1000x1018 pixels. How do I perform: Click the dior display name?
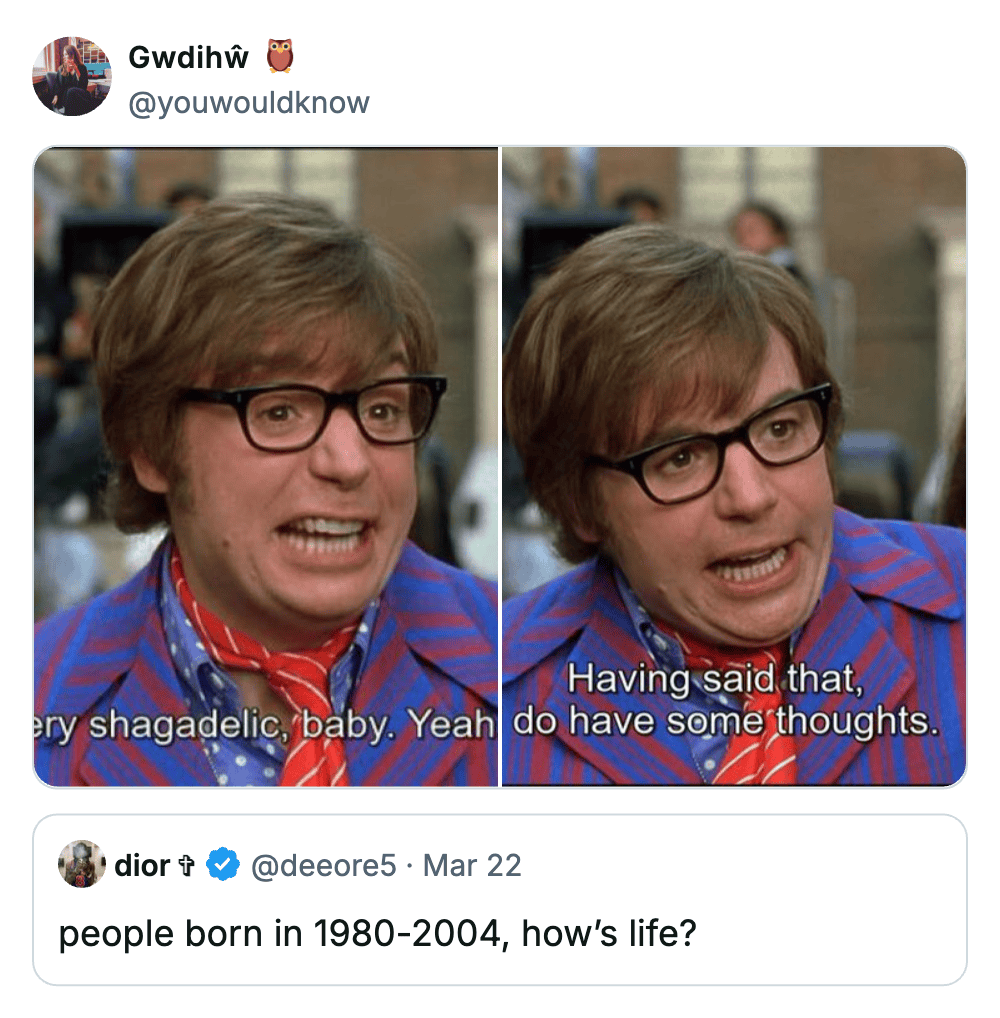pyautogui.click(x=142, y=865)
